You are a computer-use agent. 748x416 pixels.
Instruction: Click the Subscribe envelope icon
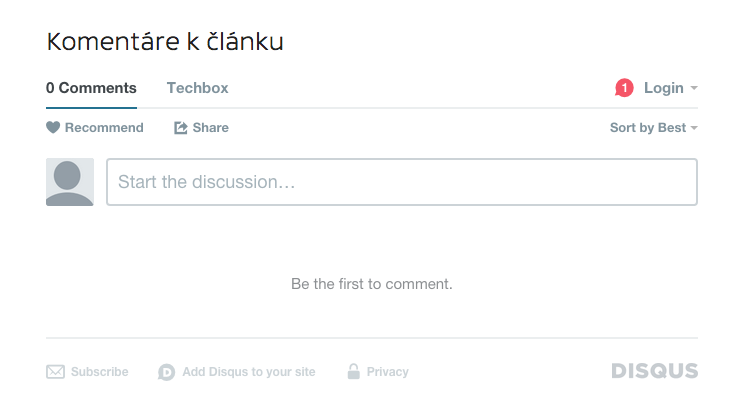click(x=55, y=372)
